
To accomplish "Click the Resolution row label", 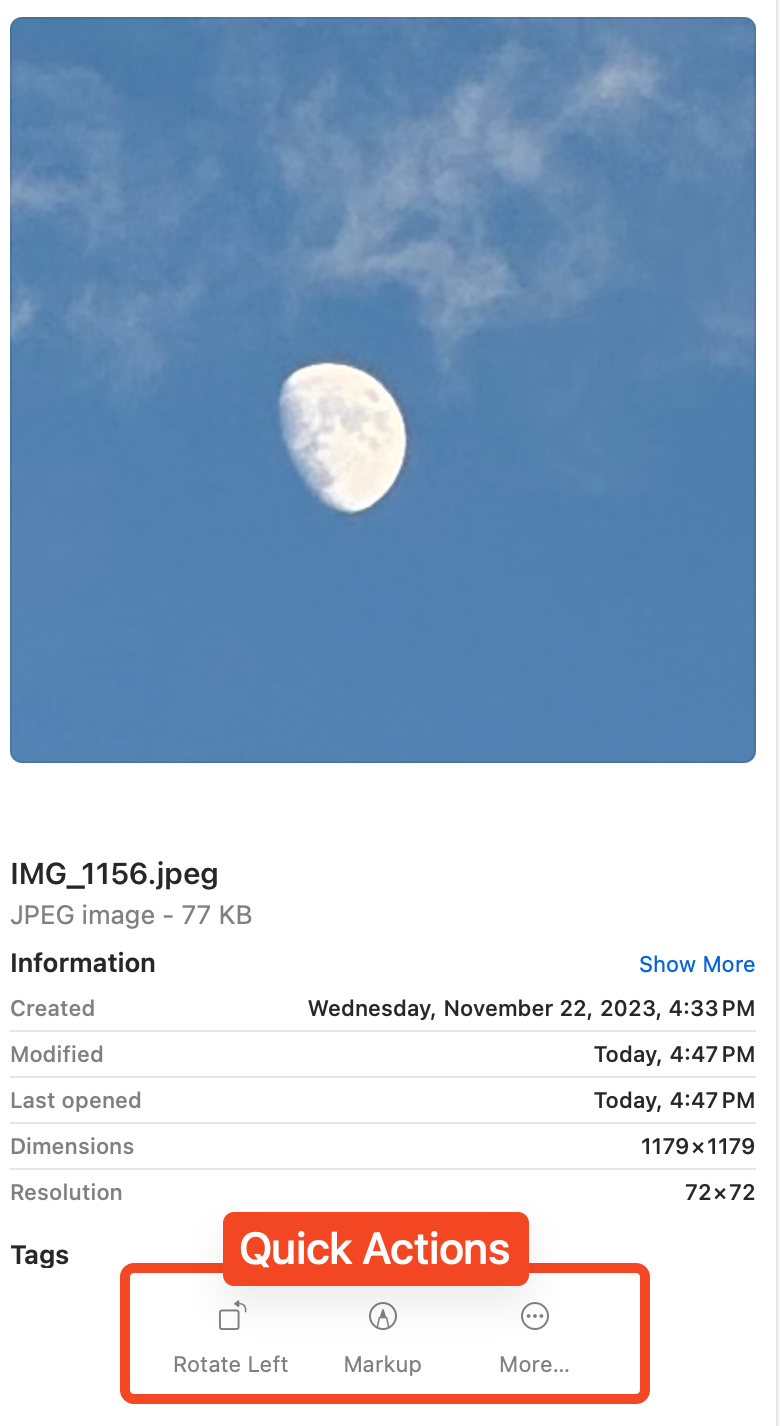I will [x=66, y=1192].
